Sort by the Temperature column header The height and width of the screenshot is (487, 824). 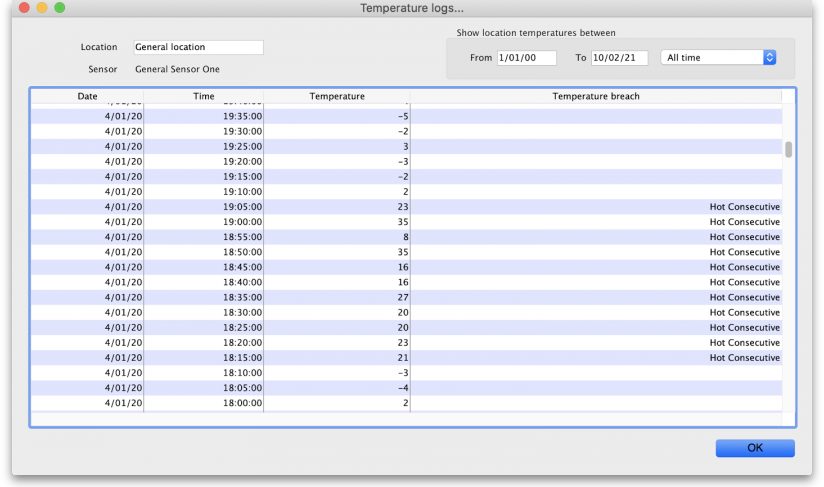(x=336, y=96)
